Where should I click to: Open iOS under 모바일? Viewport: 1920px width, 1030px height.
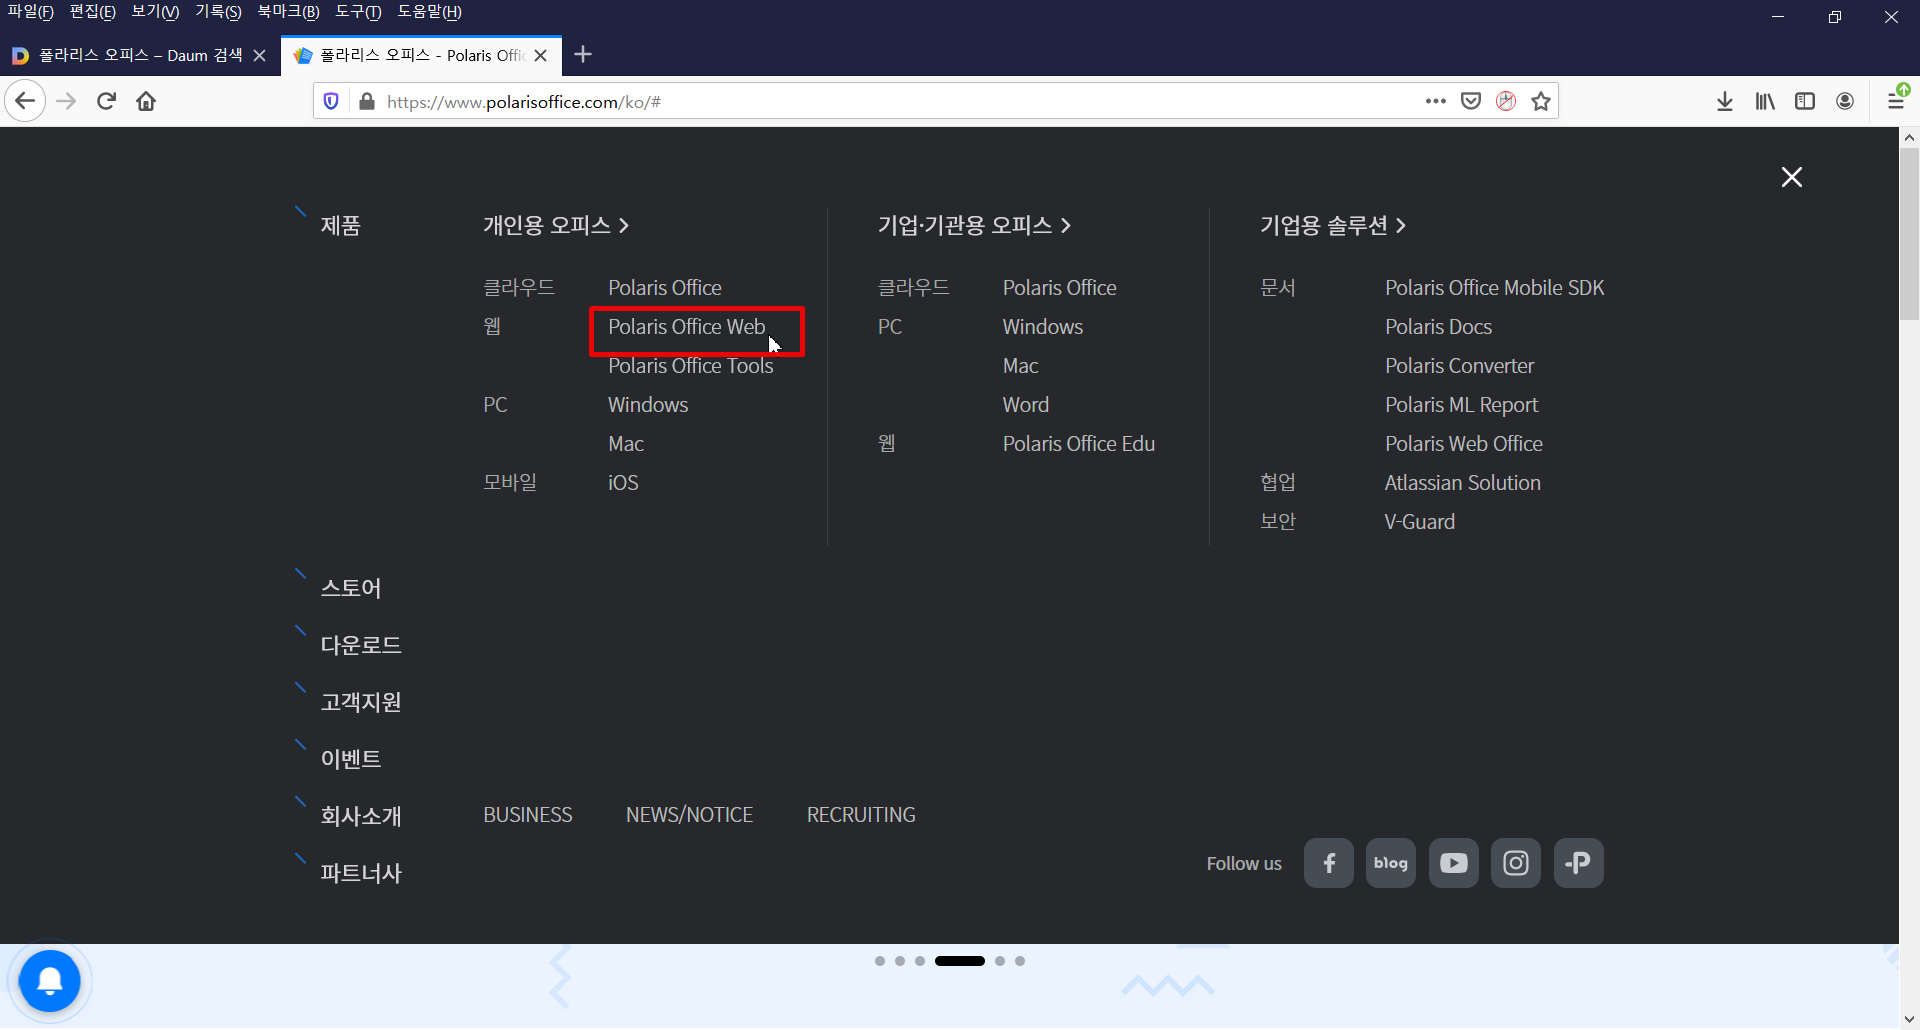[623, 483]
